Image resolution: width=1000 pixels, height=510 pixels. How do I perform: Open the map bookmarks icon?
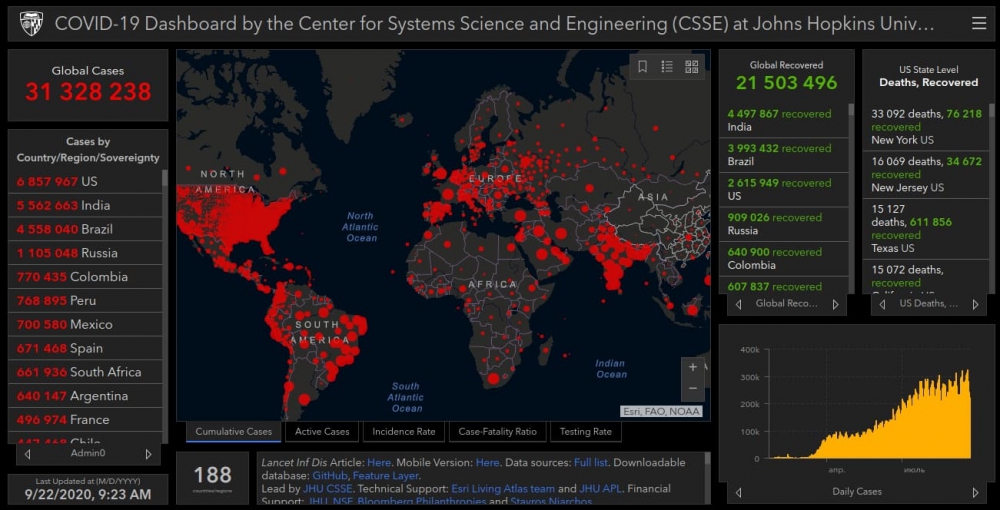[x=643, y=67]
